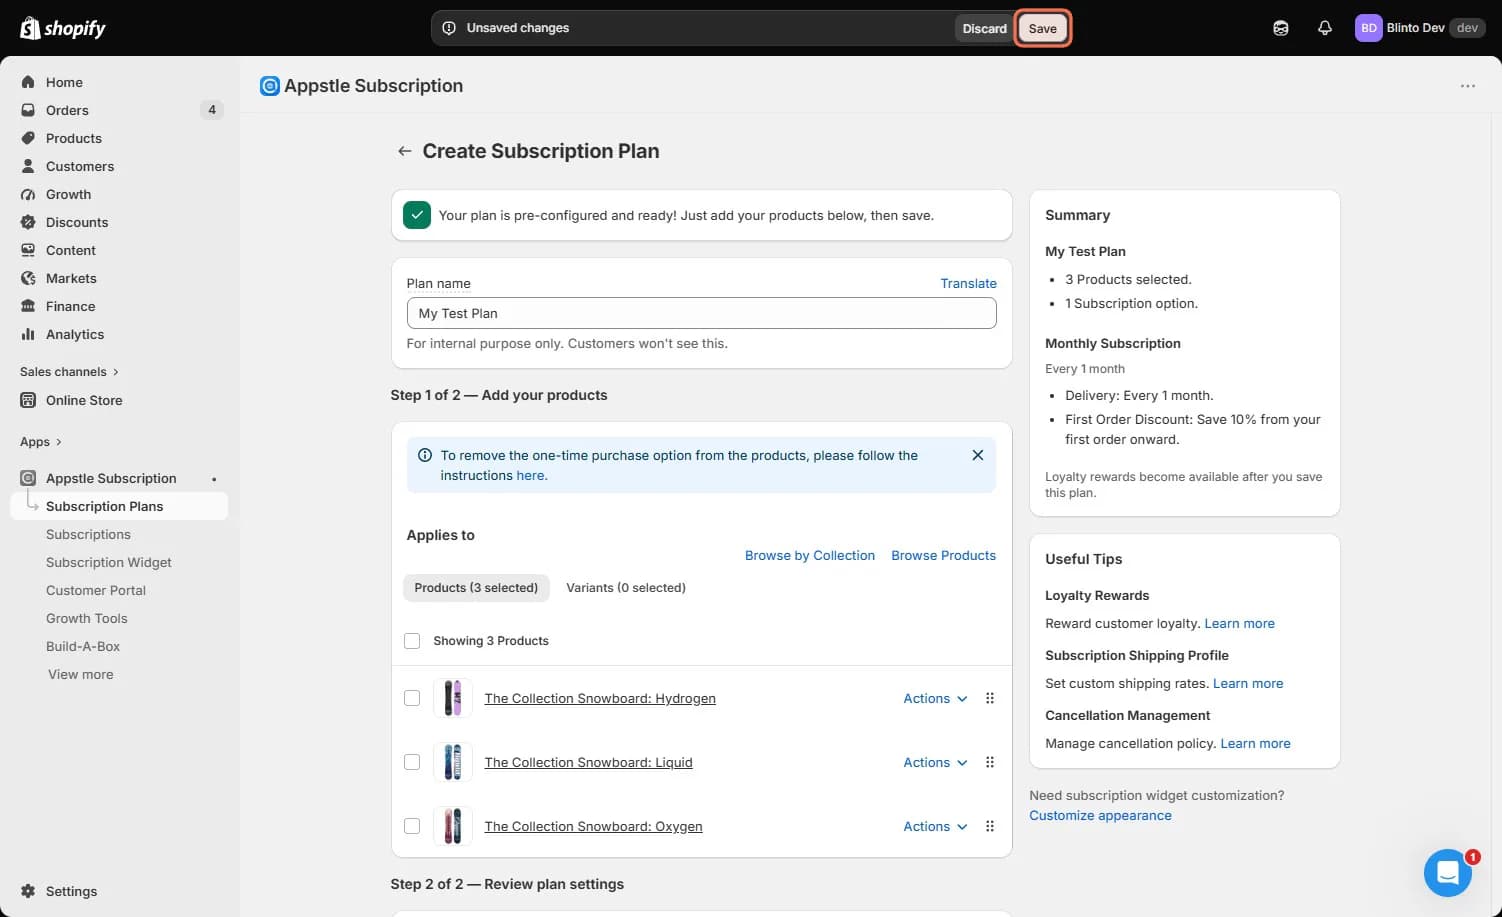
Task: Click drag handle for Snowboard: Hydrogen row
Action: click(990, 698)
